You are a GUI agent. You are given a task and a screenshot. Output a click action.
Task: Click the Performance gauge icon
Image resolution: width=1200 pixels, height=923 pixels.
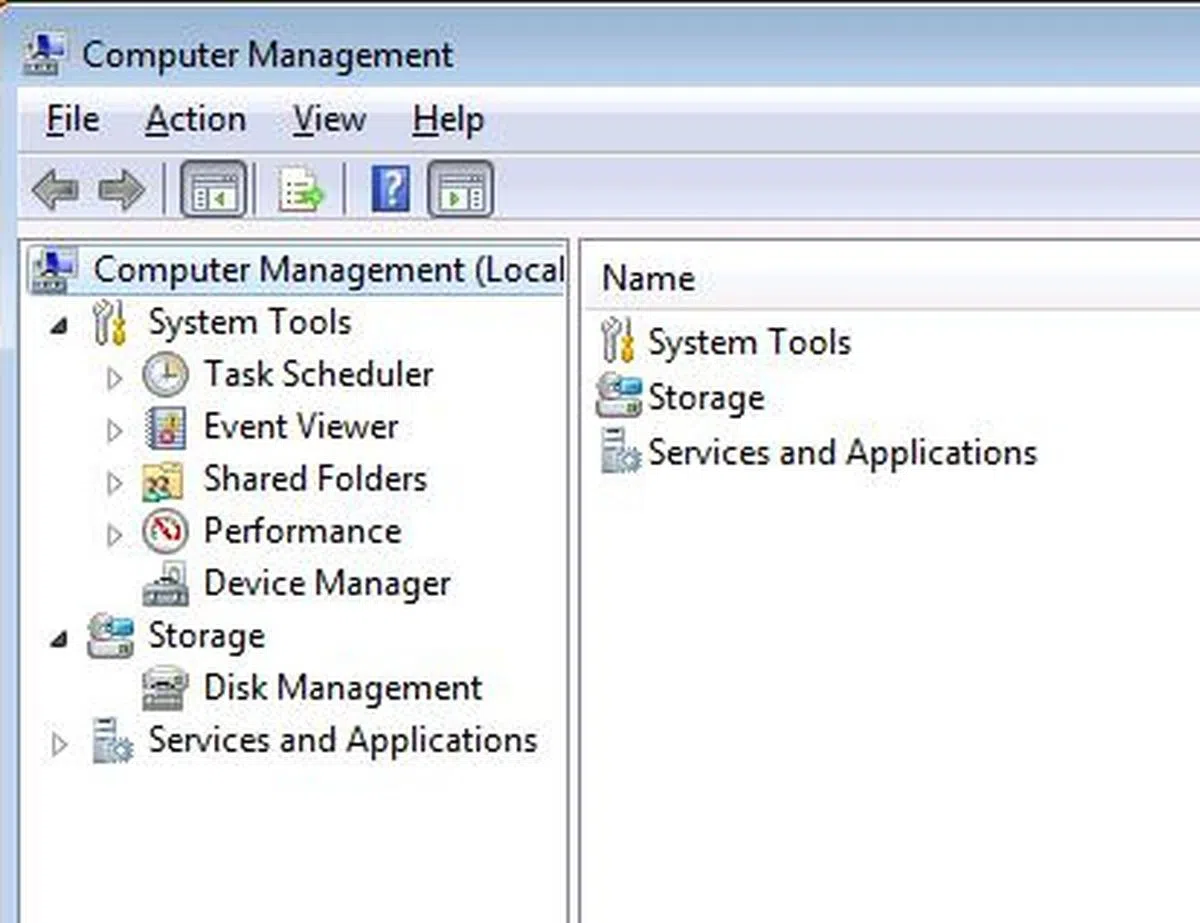coord(165,532)
